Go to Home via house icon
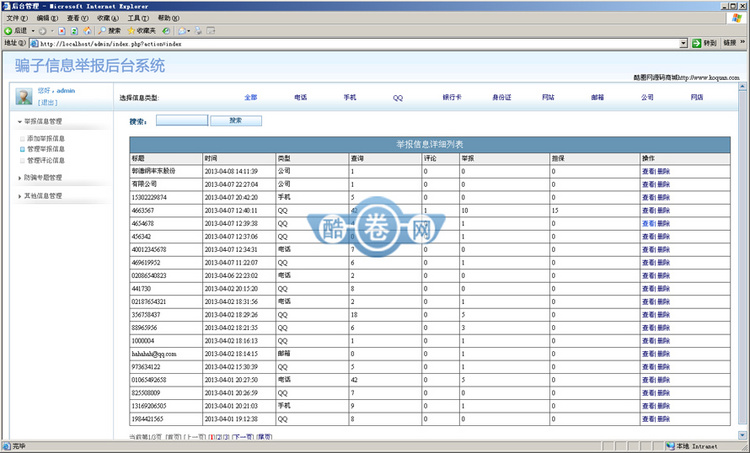This screenshot has height=453, width=750. [88, 31]
